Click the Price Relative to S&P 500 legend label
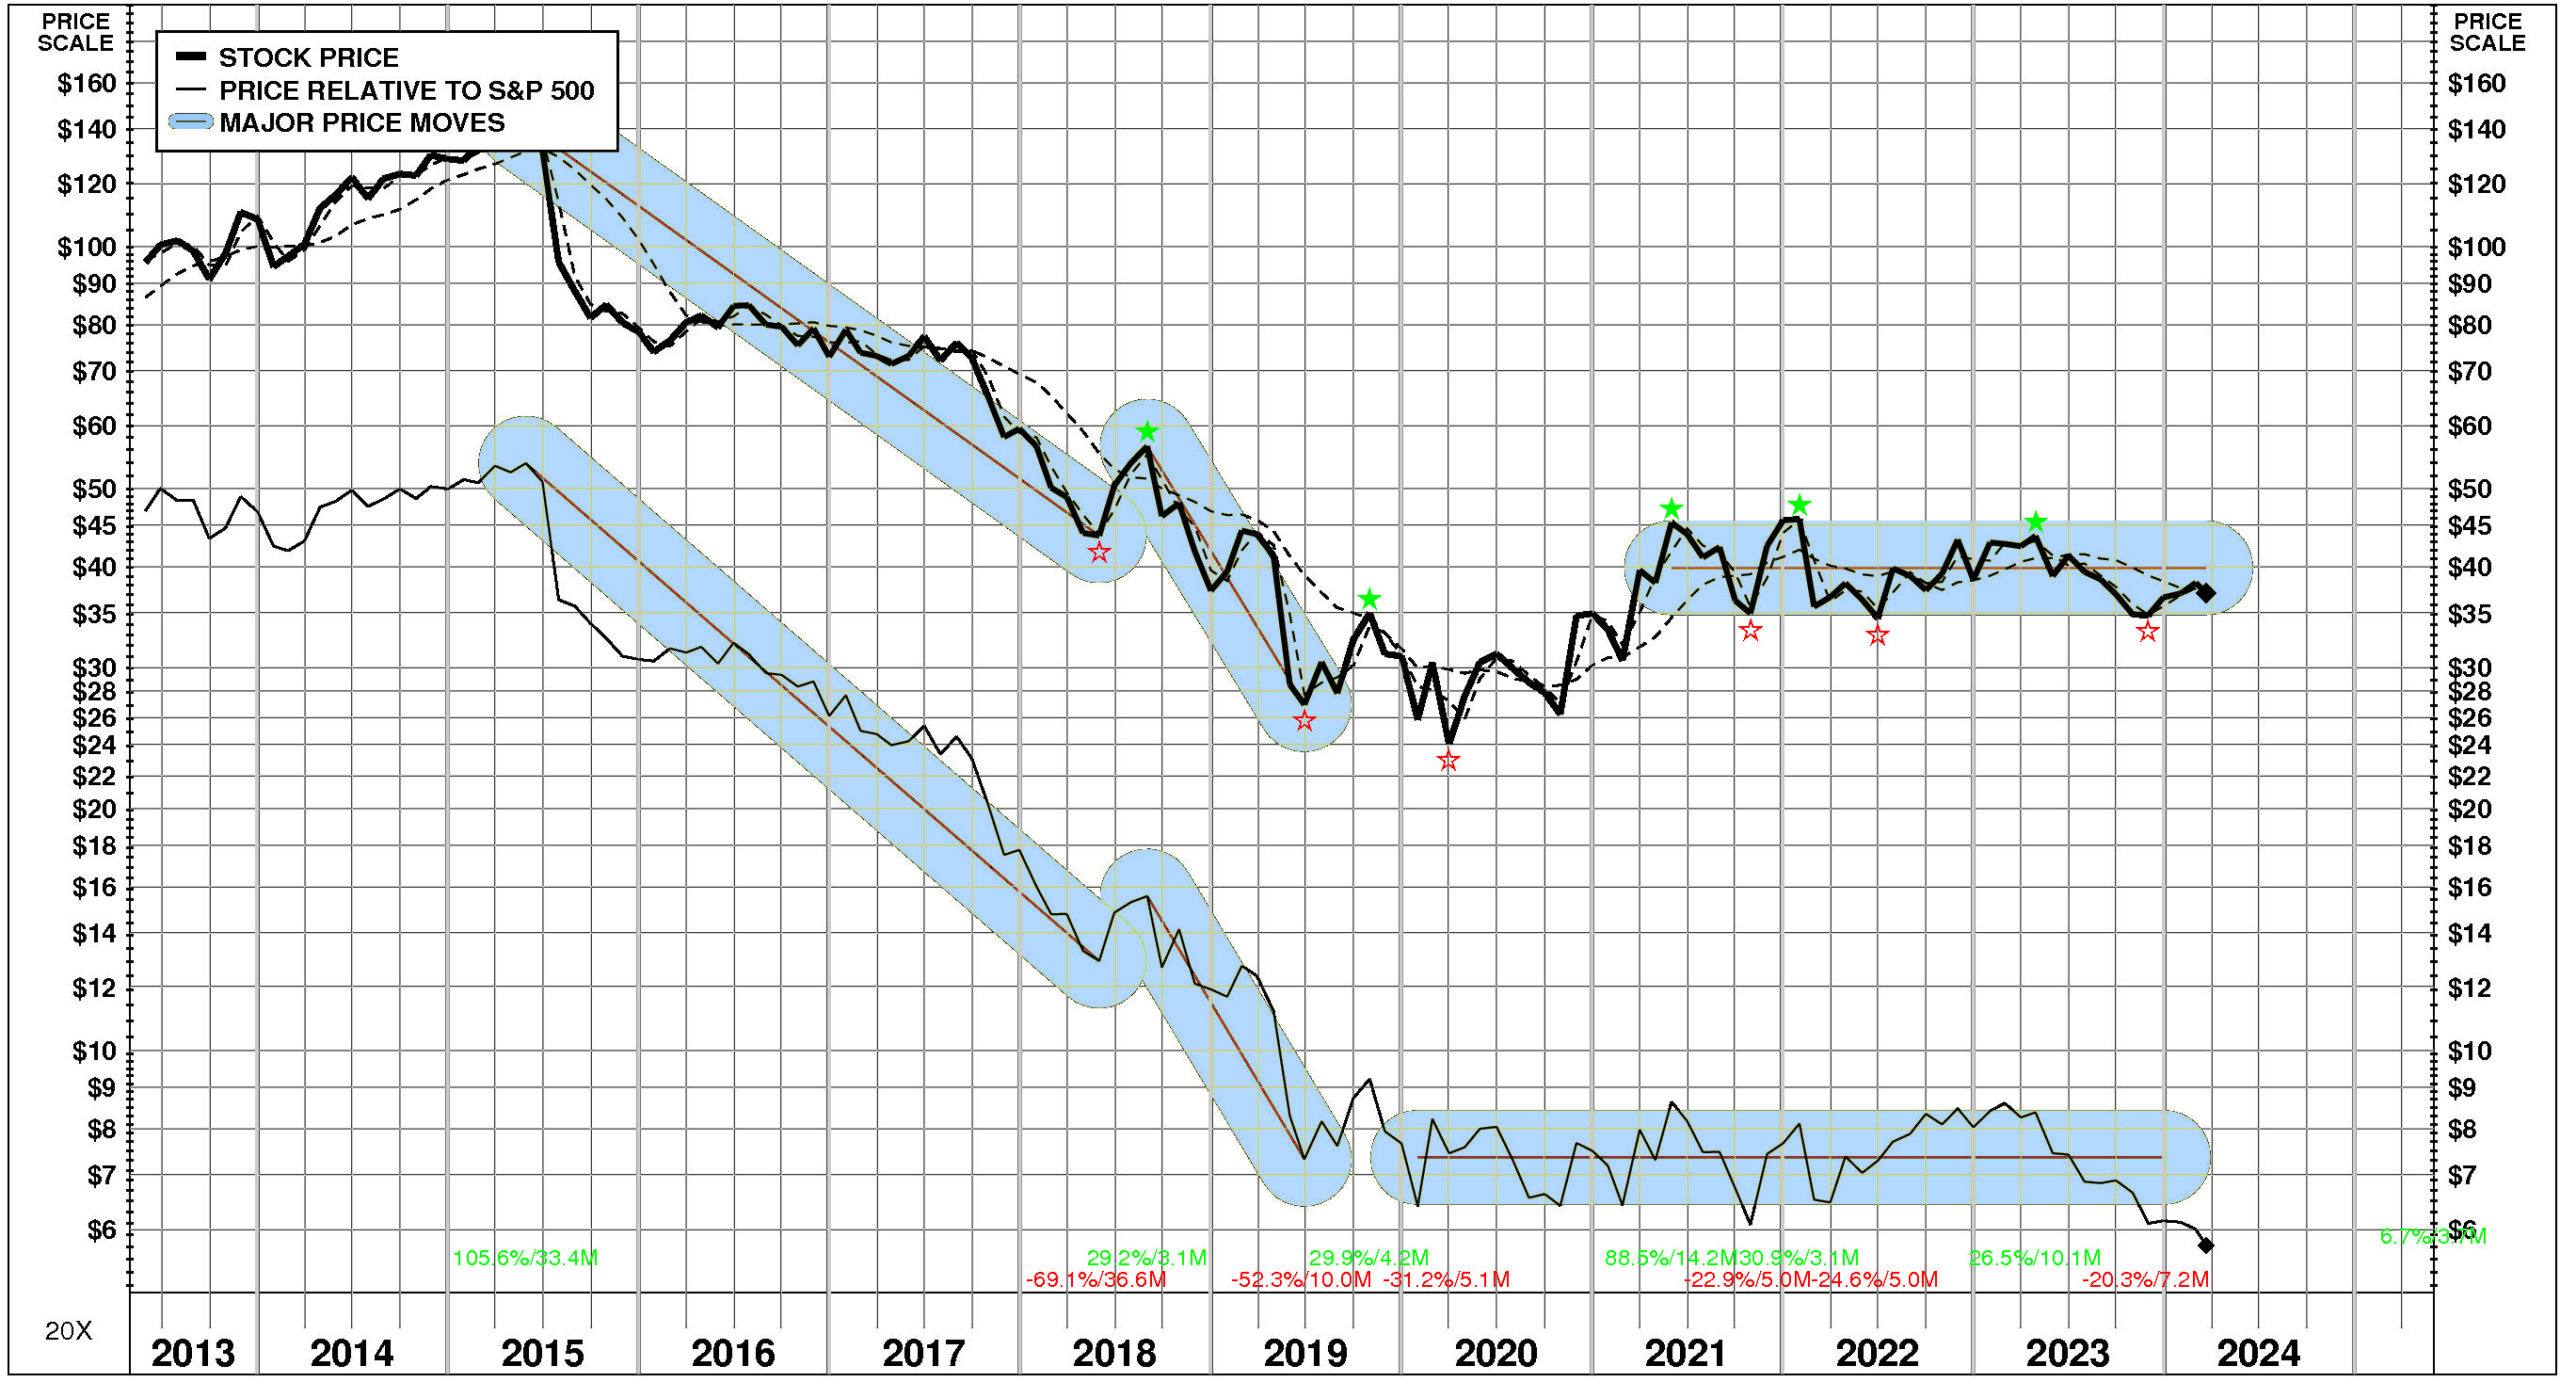Screen dimensions: 2560x1382 pos(406,90)
